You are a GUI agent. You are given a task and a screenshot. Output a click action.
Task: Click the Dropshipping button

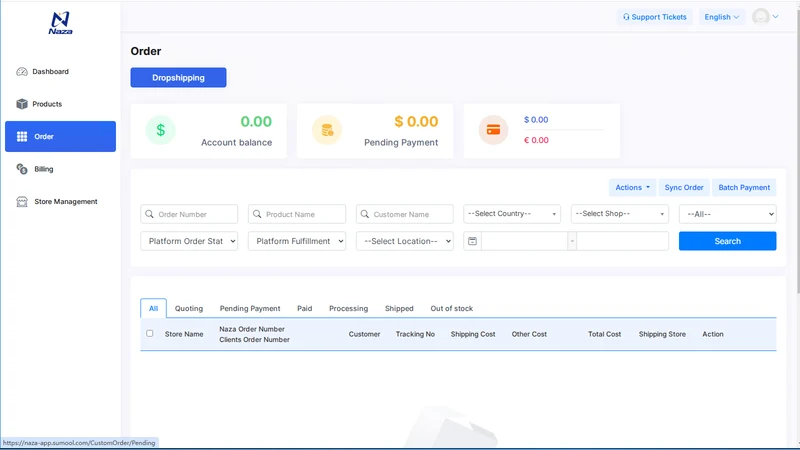[x=178, y=78]
